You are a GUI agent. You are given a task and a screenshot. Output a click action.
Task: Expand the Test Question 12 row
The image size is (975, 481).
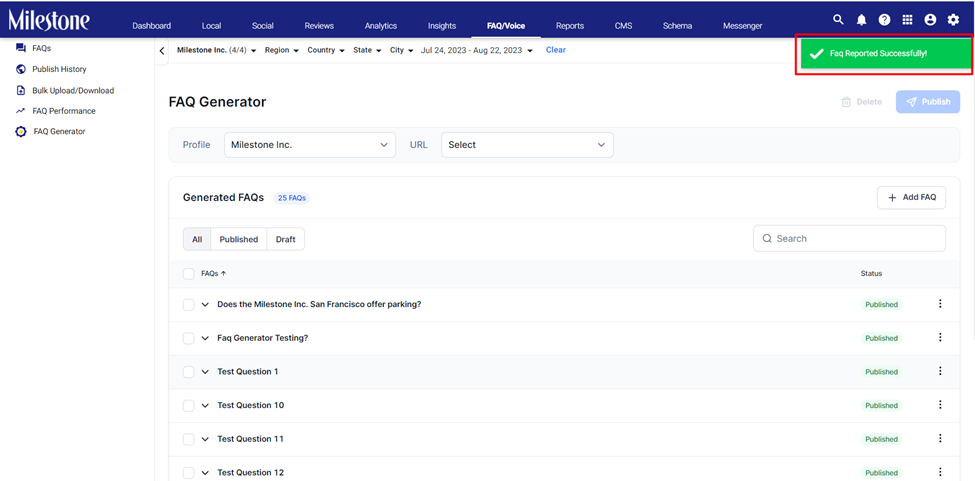coord(205,472)
